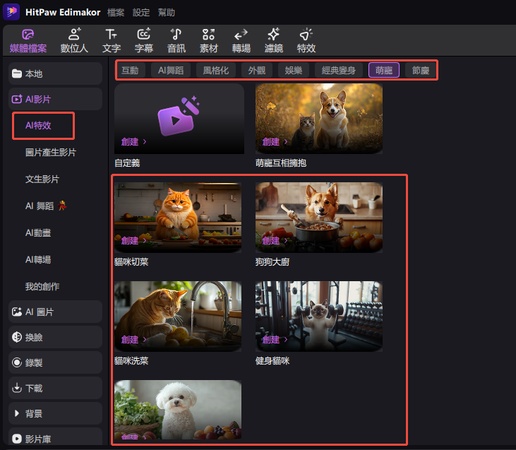The image size is (516, 450).
Task: Open the 幫助 menu
Action: 166,13
